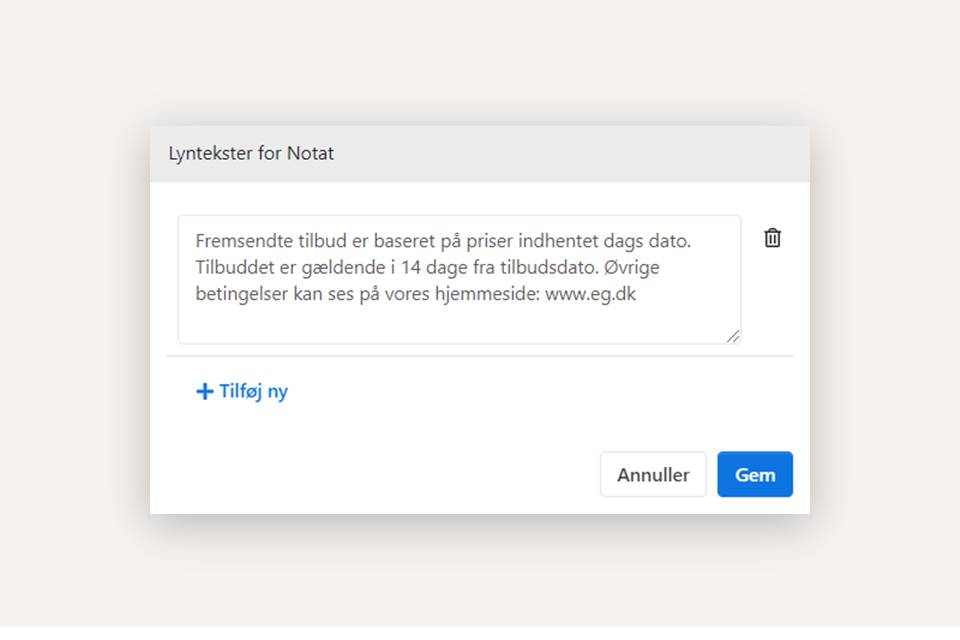
Task: Click Annuller to cancel changes
Action: click(653, 474)
